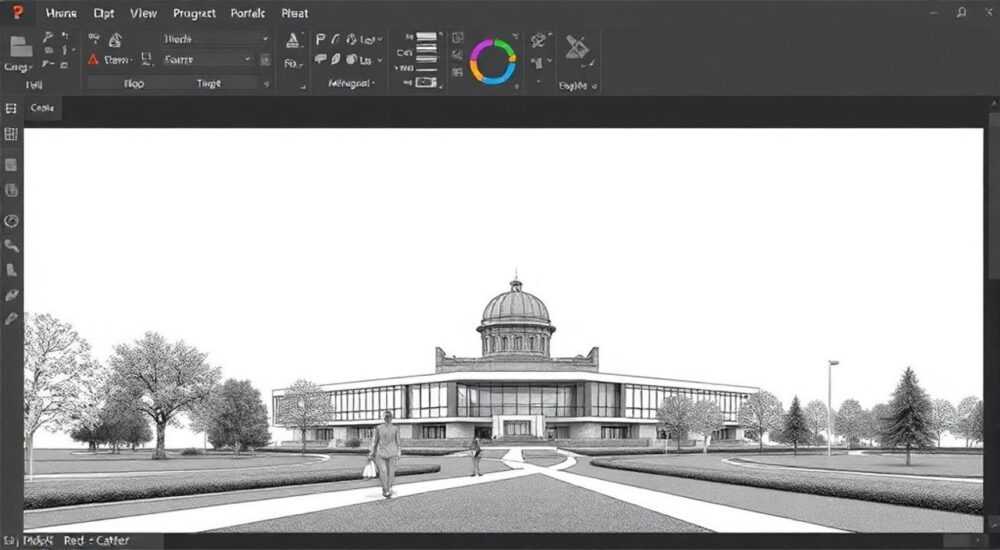Select the P tool icon in ribbon

(x=321, y=40)
